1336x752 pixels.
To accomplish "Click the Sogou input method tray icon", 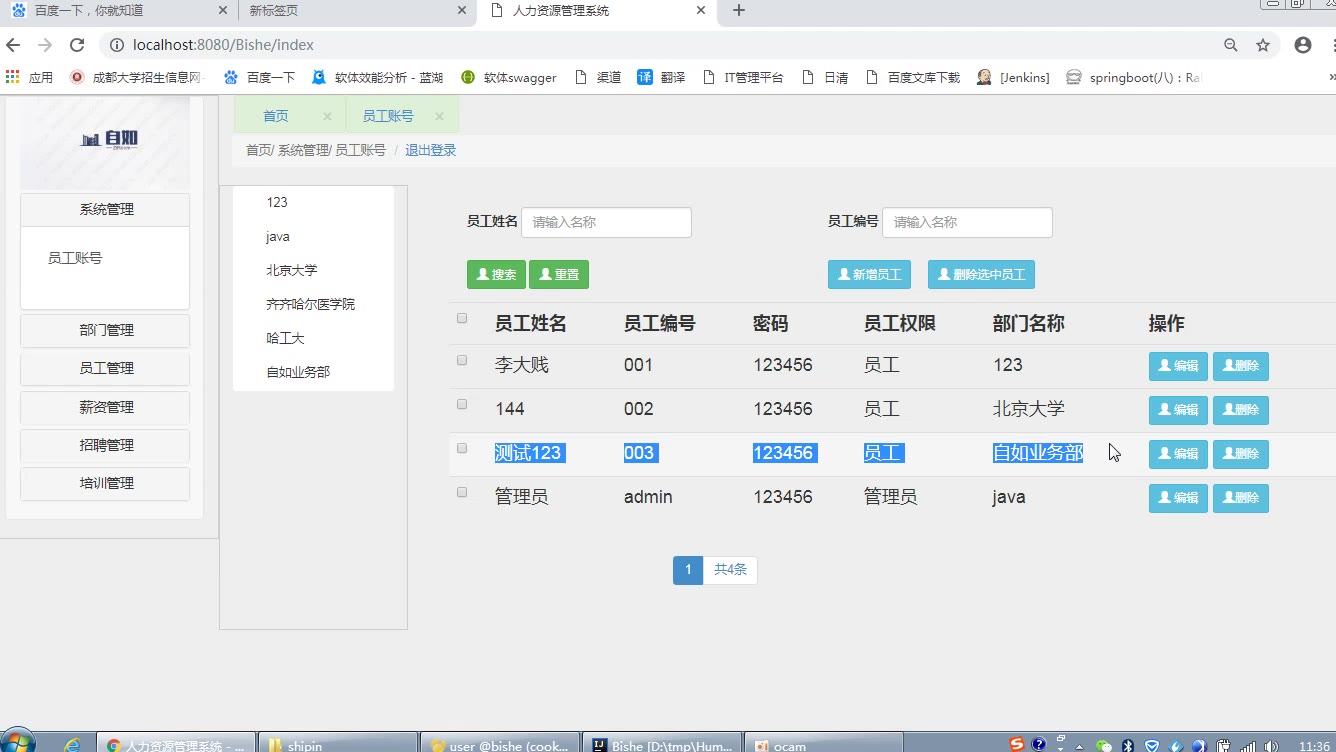I will click(x=1017, y=745).
